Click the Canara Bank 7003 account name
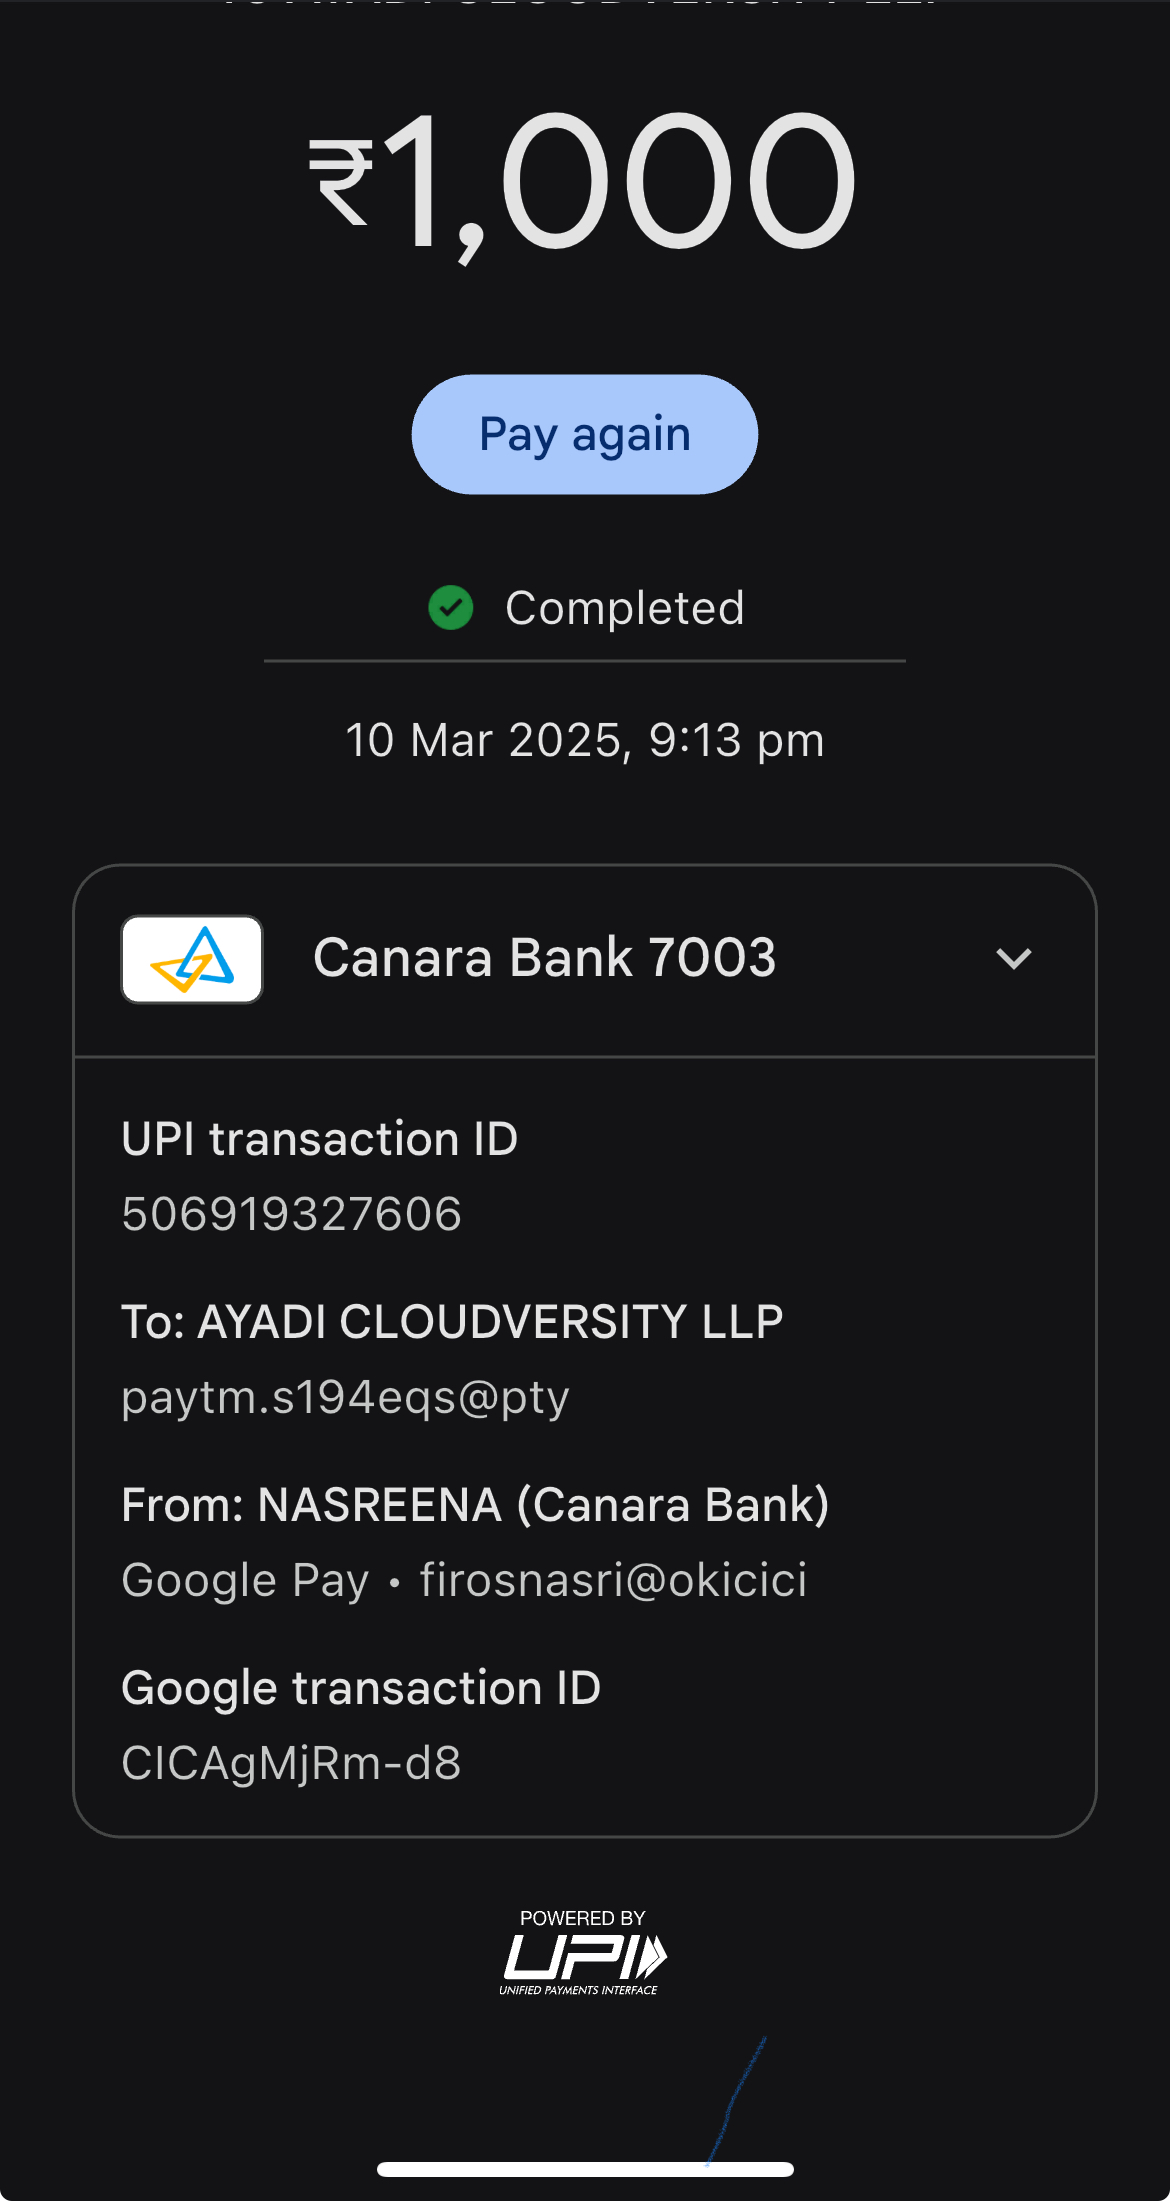 click(x=544, y=958)
